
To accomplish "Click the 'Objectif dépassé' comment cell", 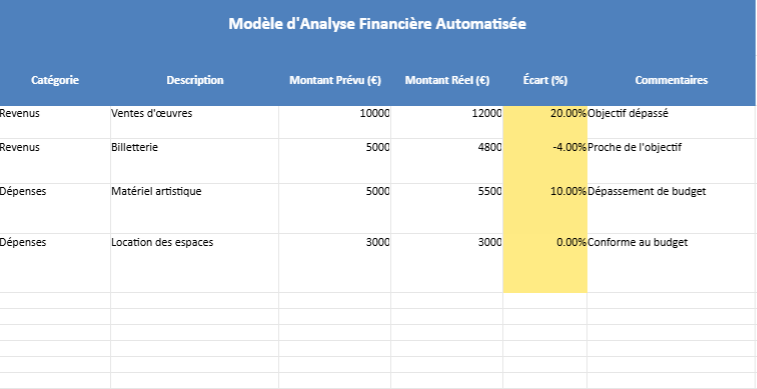I will pos(671,123).
